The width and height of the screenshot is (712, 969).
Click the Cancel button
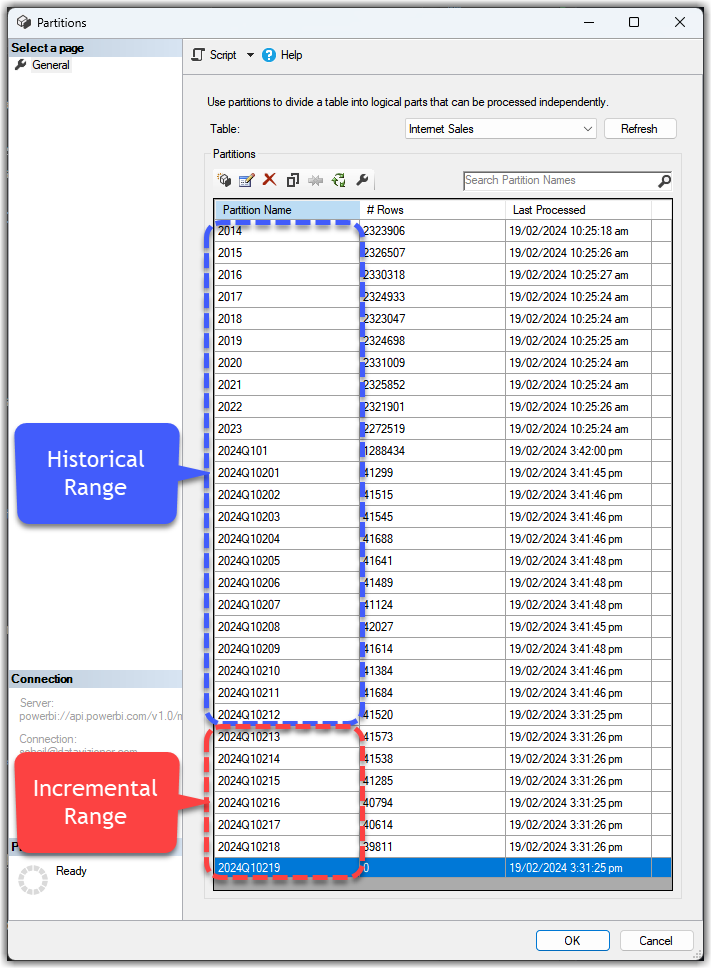[656, 940]
